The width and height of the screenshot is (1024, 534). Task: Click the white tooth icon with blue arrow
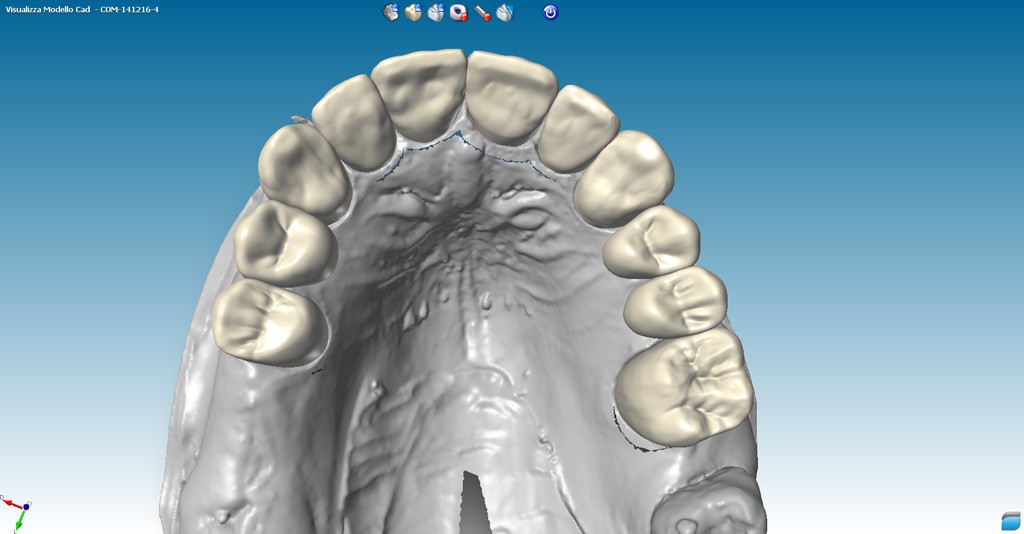pos(436,12)
